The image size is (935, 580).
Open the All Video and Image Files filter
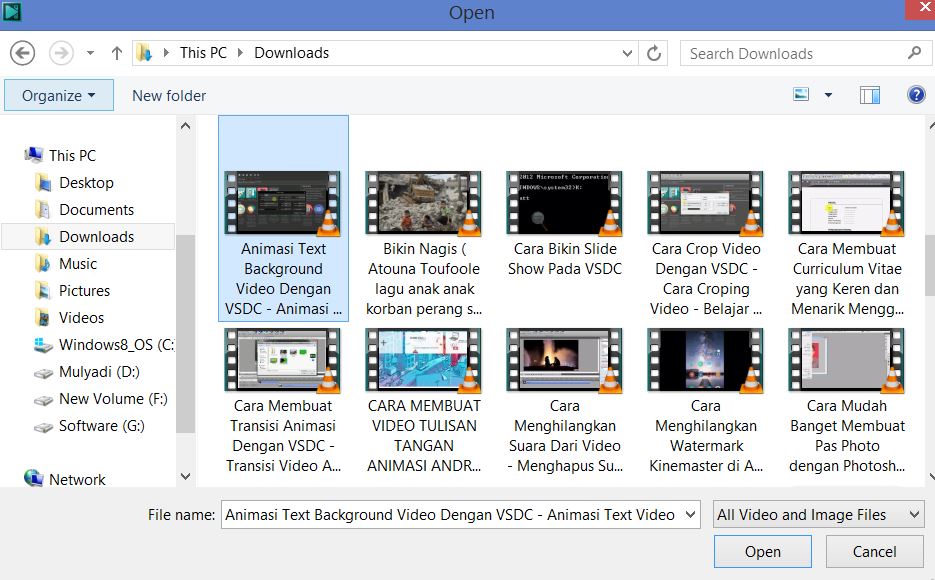click(818, 515)
